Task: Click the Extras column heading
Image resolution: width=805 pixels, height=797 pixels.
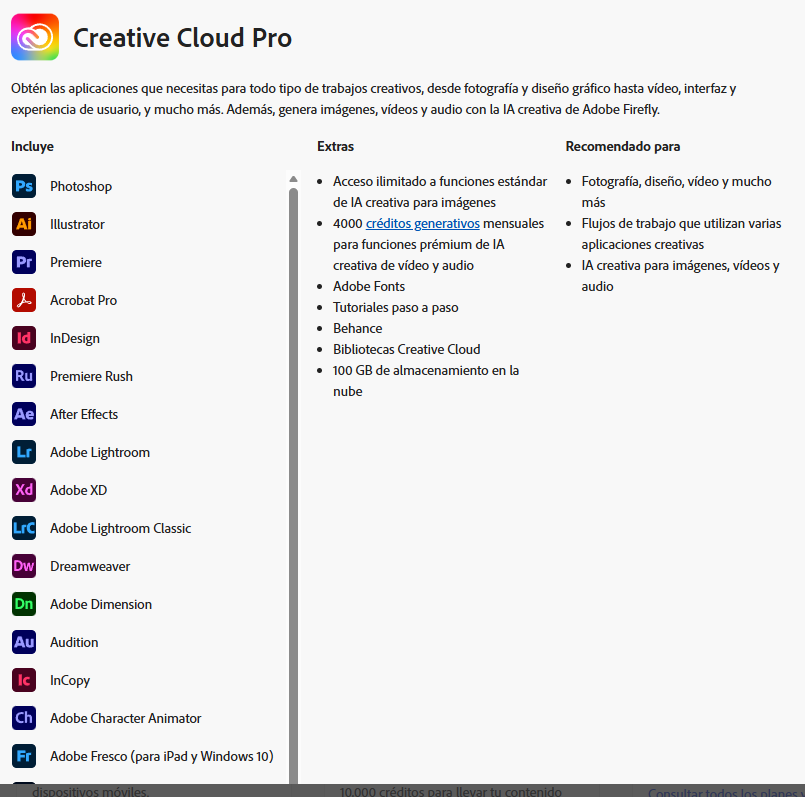Action: pyautogui.click(x=336, y=146)
